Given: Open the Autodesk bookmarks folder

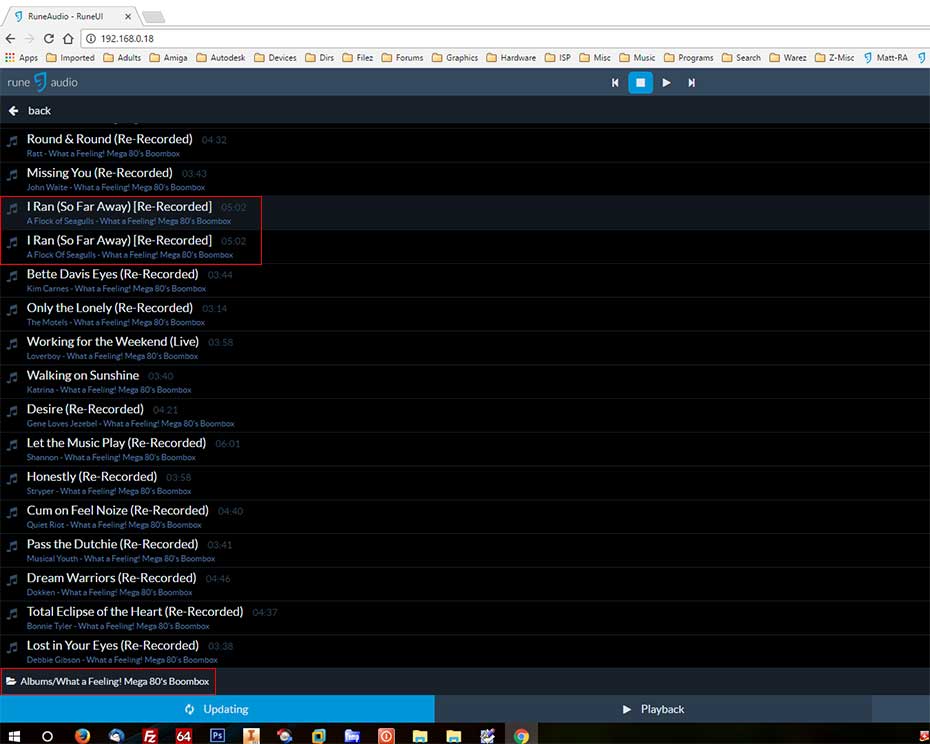Looking at the screenshot, I should coord(221,58).
